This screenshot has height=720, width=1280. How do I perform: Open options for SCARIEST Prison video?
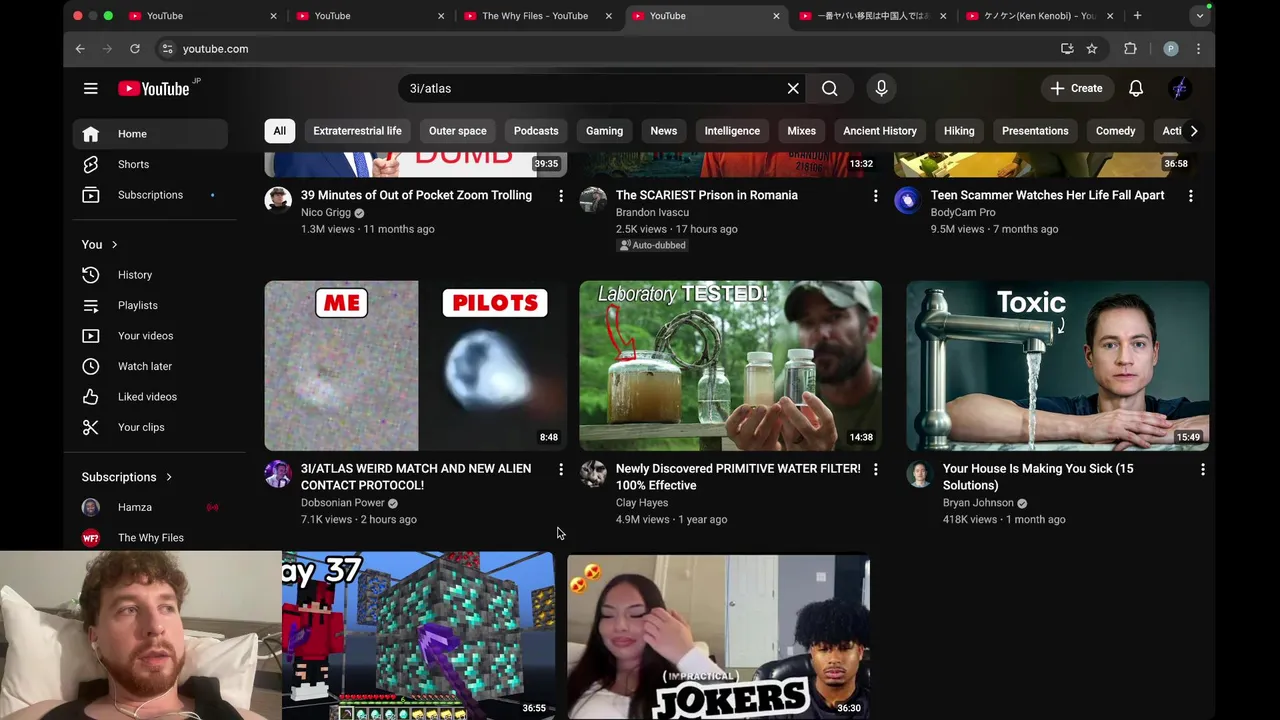click(x=875, y=196)
